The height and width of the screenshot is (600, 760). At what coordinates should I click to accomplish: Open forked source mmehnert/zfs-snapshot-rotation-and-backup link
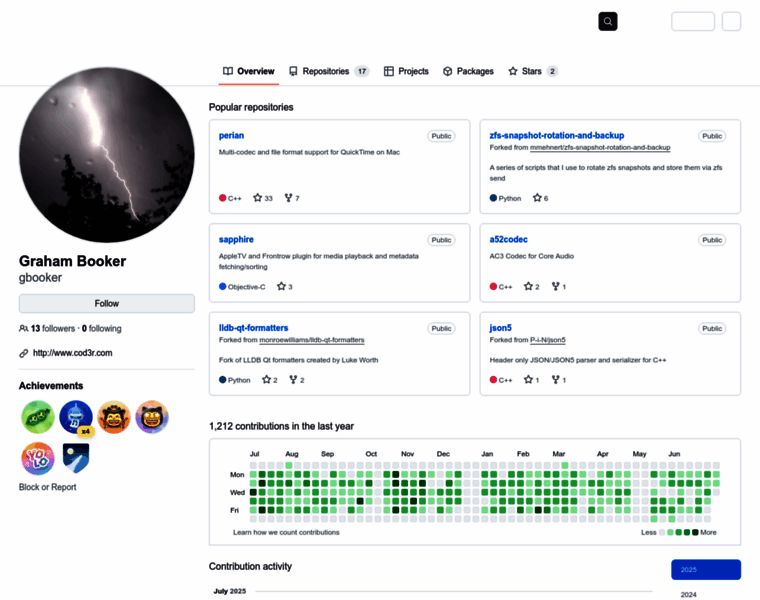click(600, 147)
